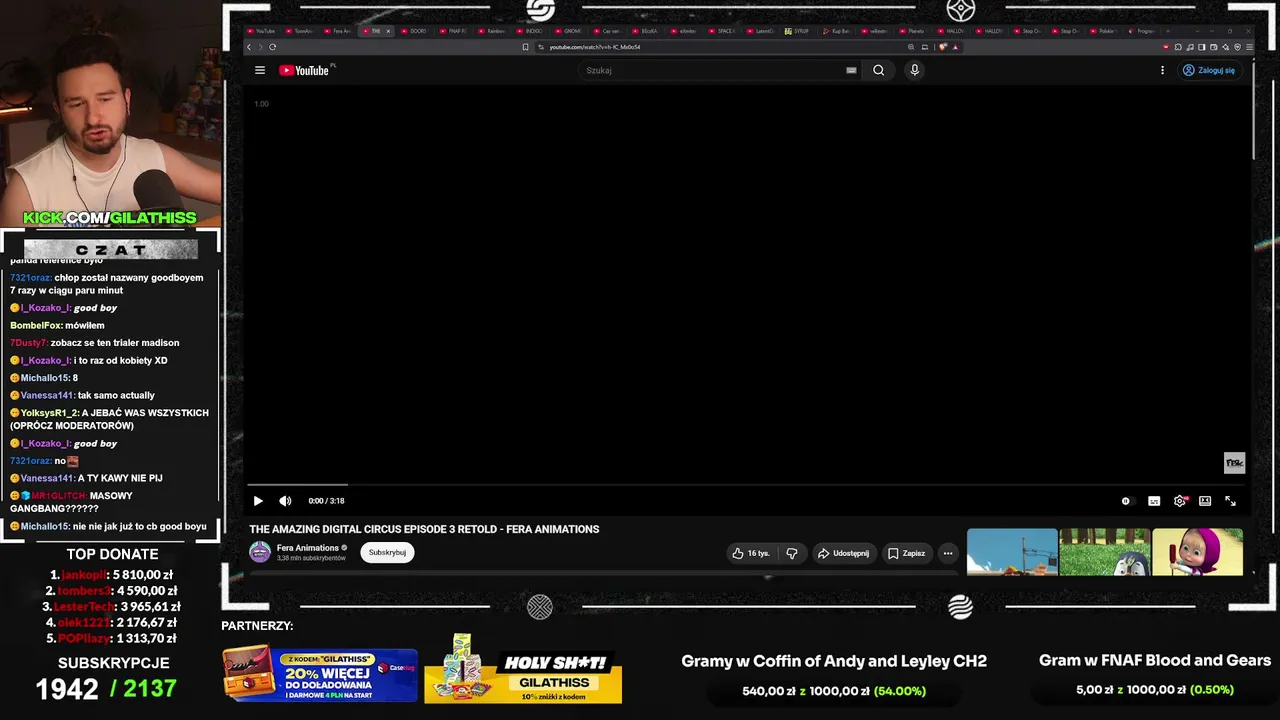Toggle the autoplay switch in the player

click(1127, 501)
